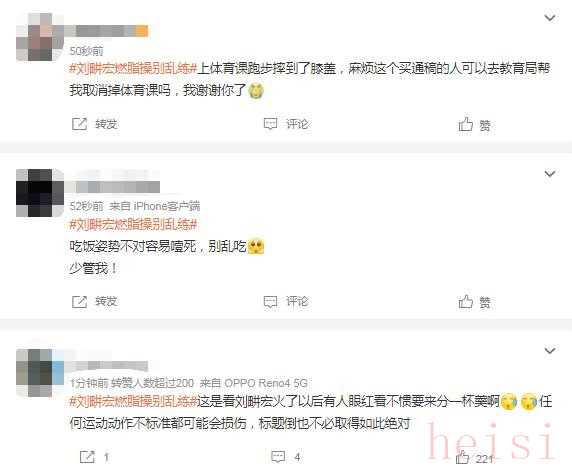Open the 4 comments on third post
The image size is (572, 472).
286,457
